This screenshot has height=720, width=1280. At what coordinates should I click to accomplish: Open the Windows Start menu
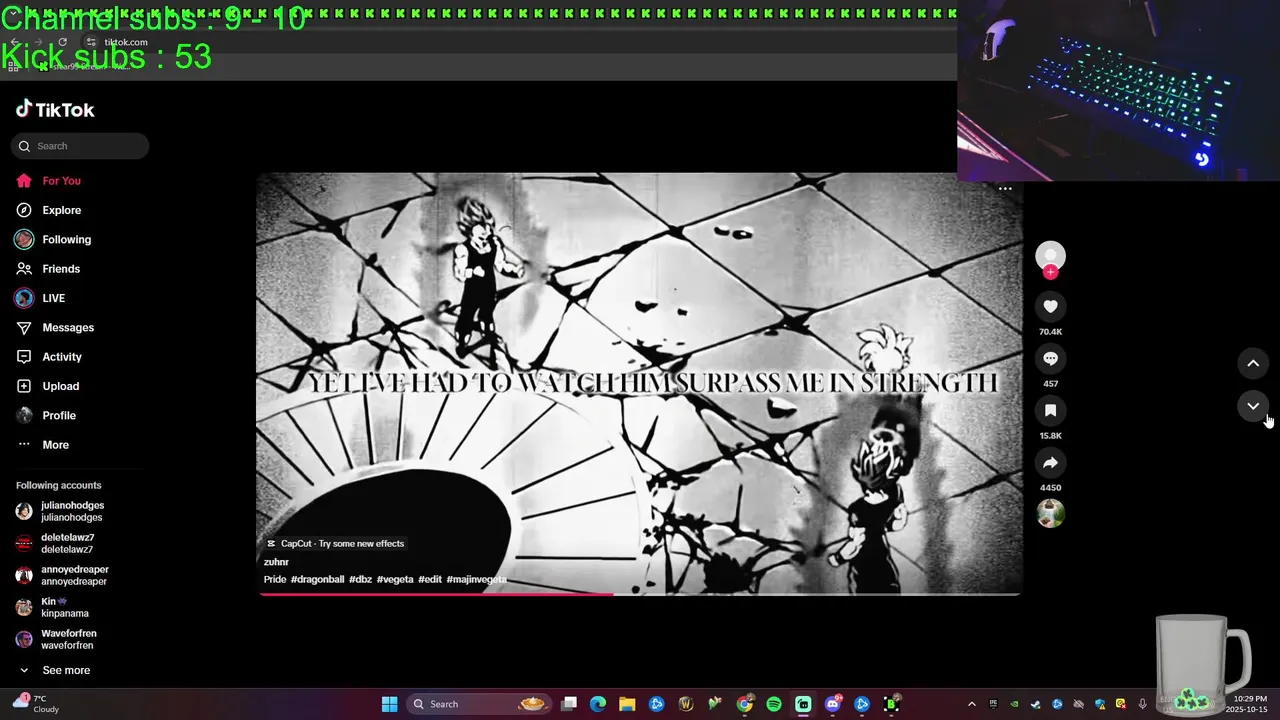point(390,704)
